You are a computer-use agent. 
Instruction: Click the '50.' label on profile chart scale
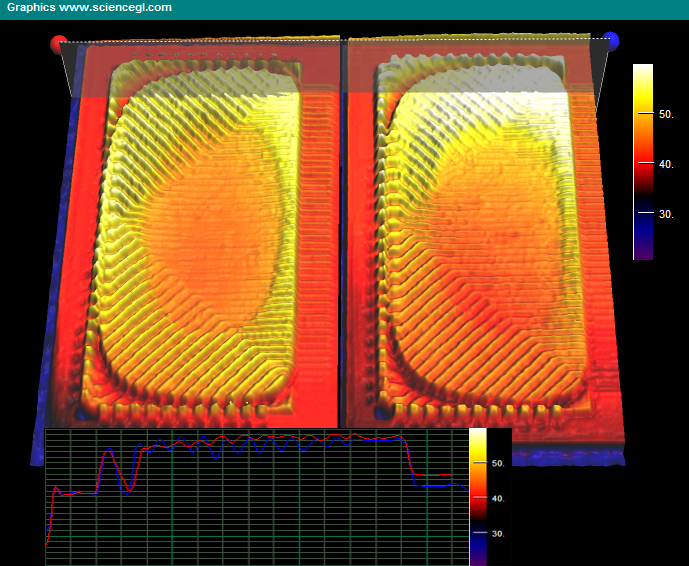498,464
